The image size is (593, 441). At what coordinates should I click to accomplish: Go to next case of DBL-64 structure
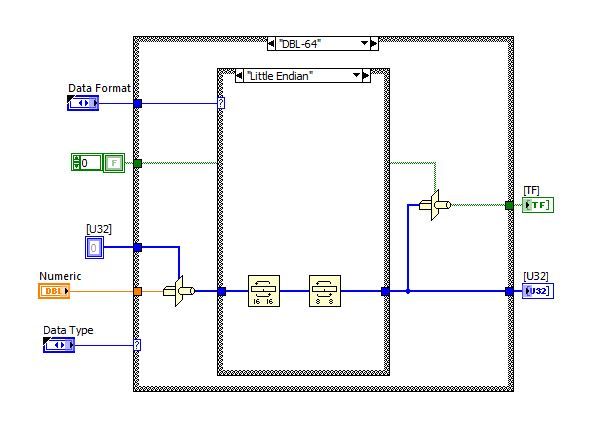tap(374, 44)
